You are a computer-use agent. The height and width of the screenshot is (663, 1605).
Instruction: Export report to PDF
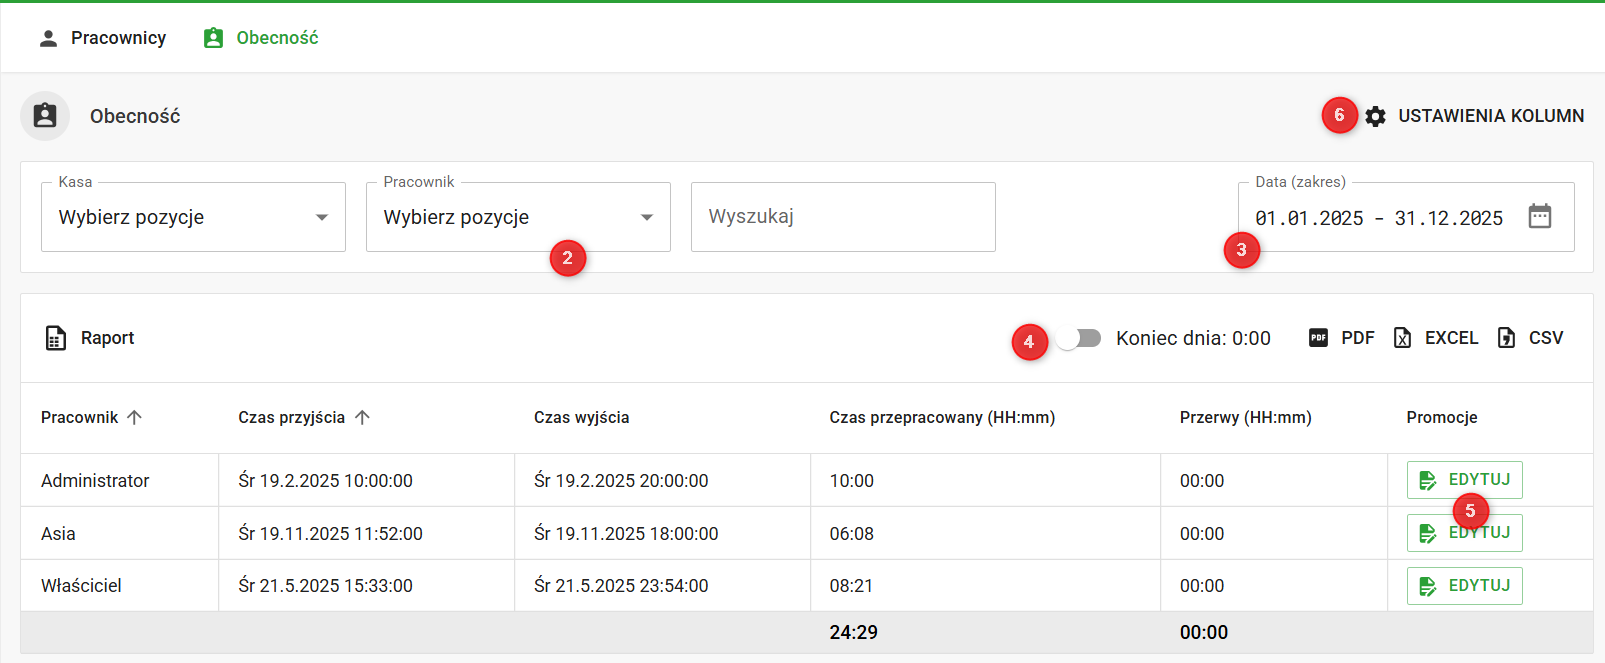[x=1342, y=338]
